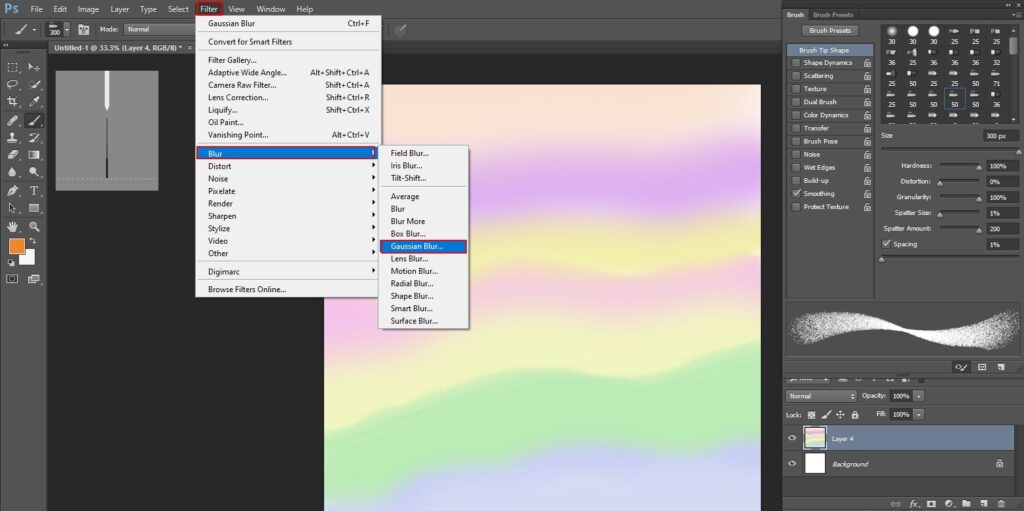The height and width of the screenshot is (511, 1024).
Task: Select the Brush tool in toolbox
Action: pyautogui.click(x=34, y=120)
